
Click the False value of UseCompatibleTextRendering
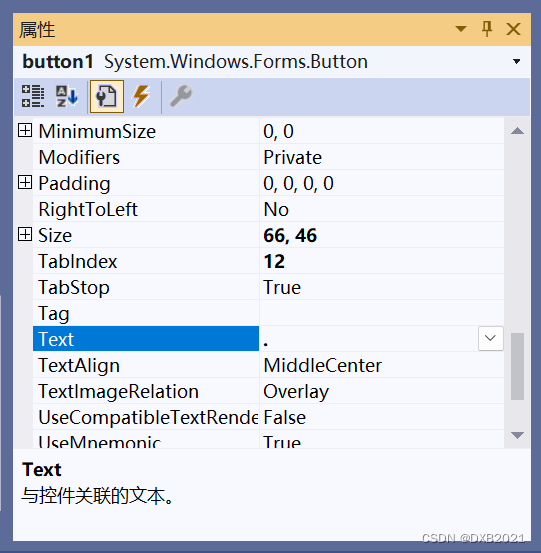pos(284,418)
